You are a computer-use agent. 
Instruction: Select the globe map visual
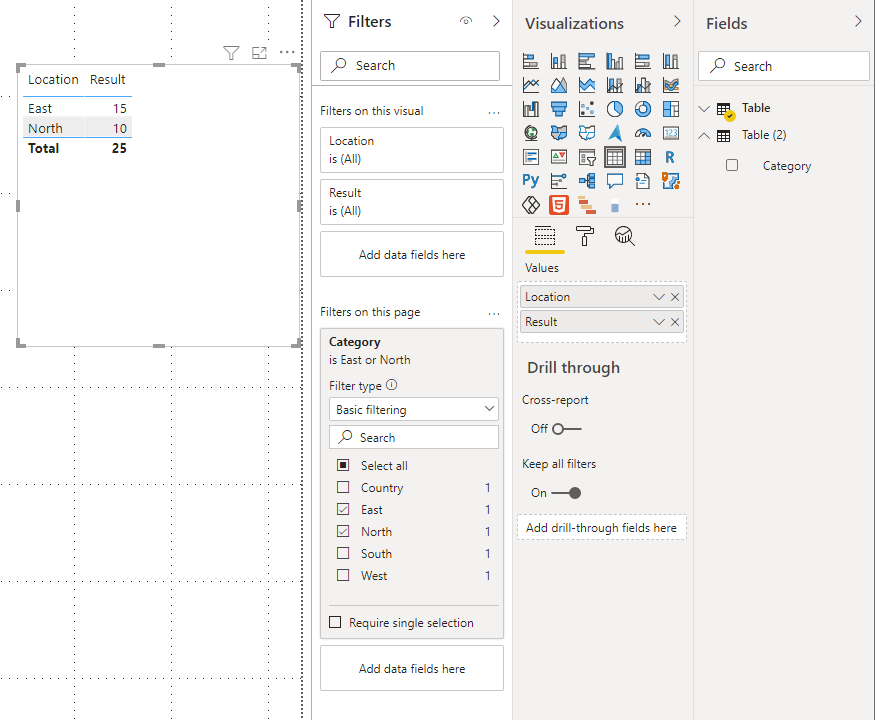point(531,133)
